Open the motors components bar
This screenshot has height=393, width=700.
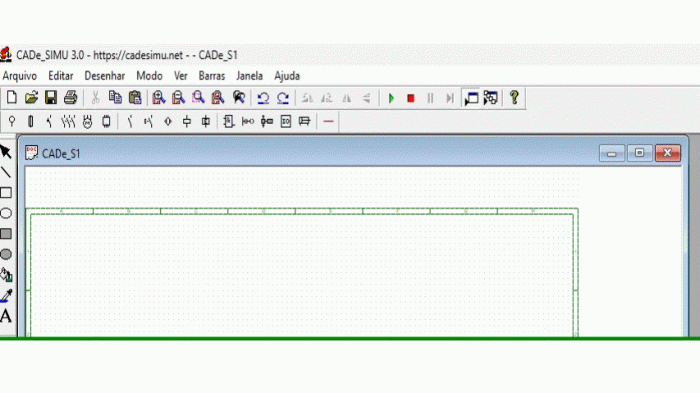(x=87, y=121)
